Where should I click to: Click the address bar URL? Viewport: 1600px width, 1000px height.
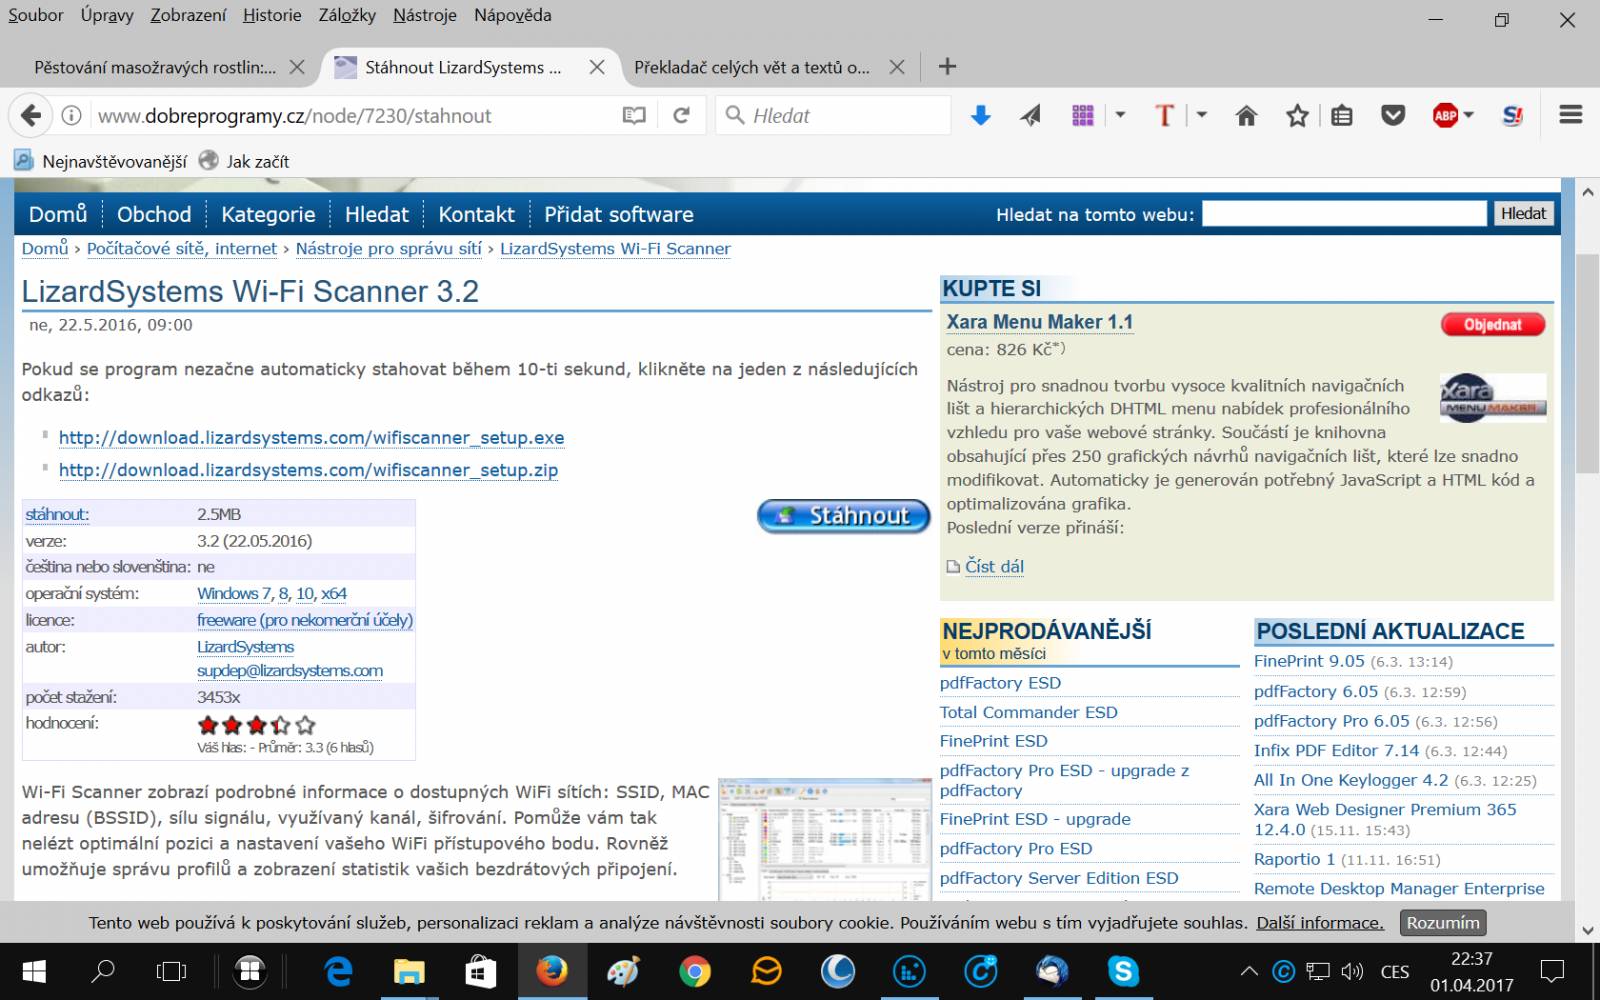tap(294, 116)
